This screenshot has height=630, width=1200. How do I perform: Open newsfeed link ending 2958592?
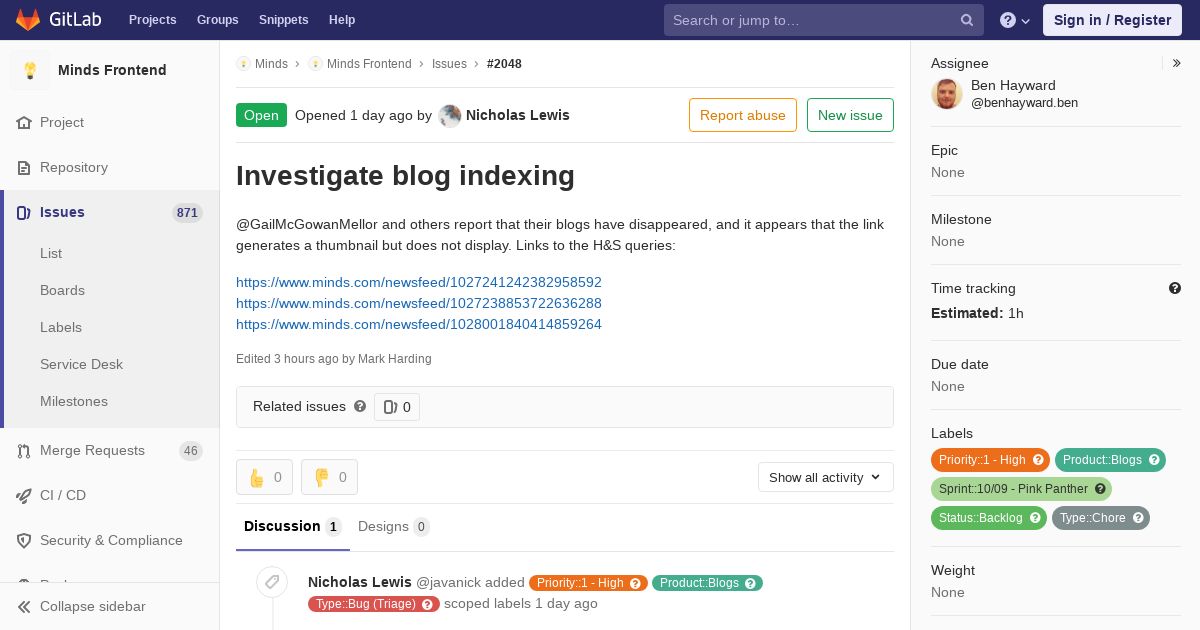[x=419, y=282]
